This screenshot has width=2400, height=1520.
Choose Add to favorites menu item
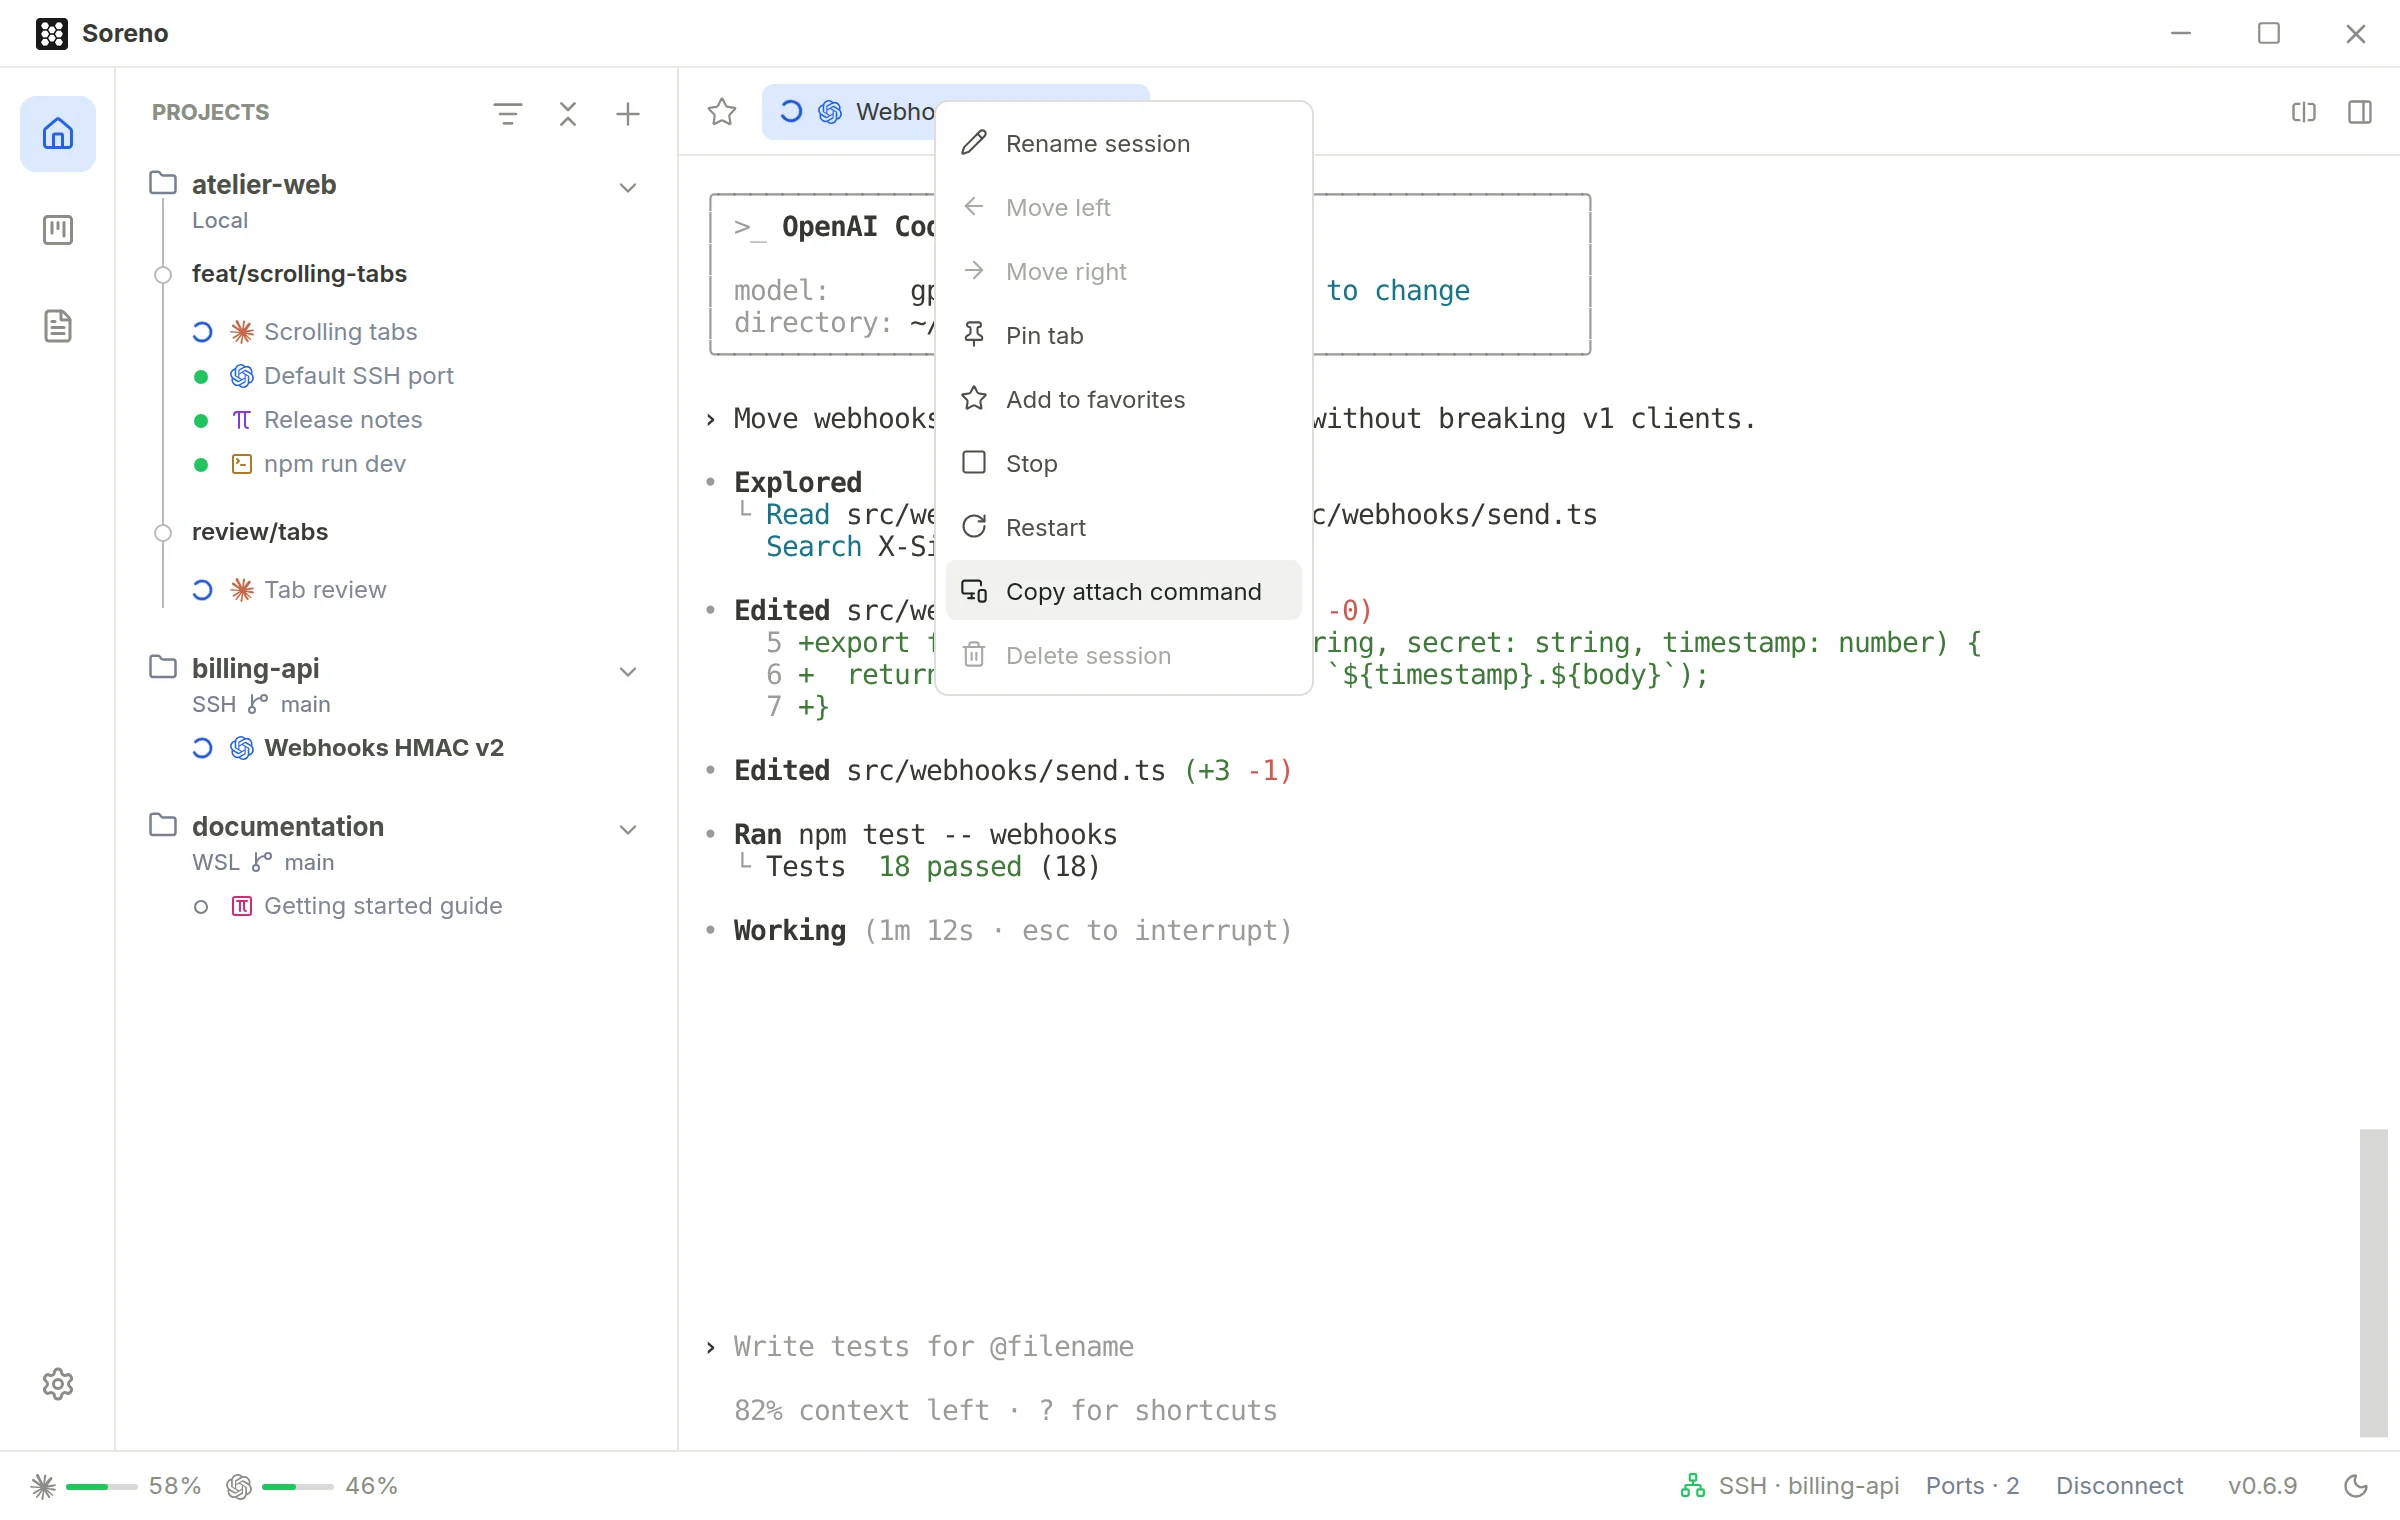1123,400
